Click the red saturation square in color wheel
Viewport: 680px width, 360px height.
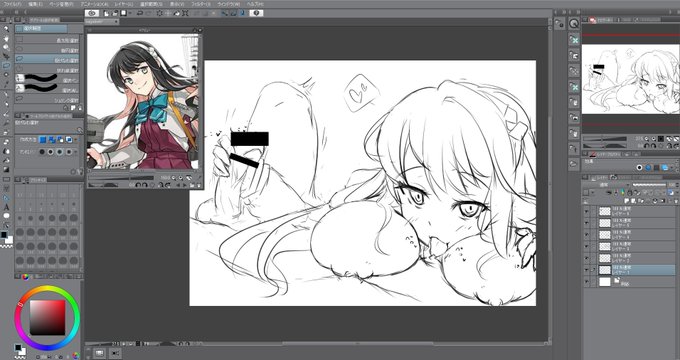pos(47,317)
